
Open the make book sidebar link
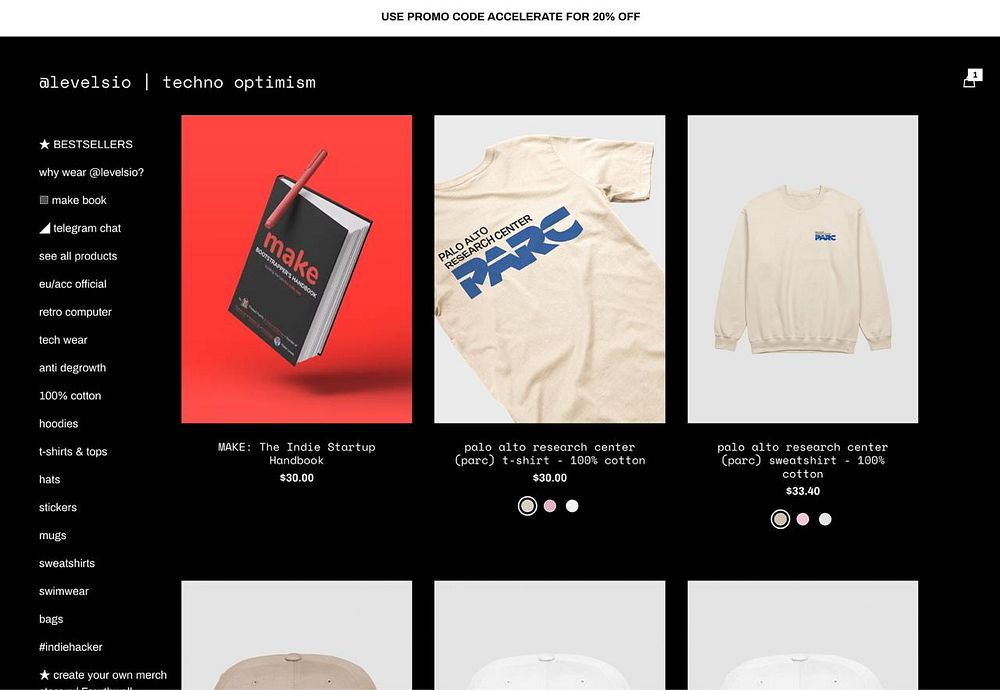pyautogui.click(x=73, y=200)
